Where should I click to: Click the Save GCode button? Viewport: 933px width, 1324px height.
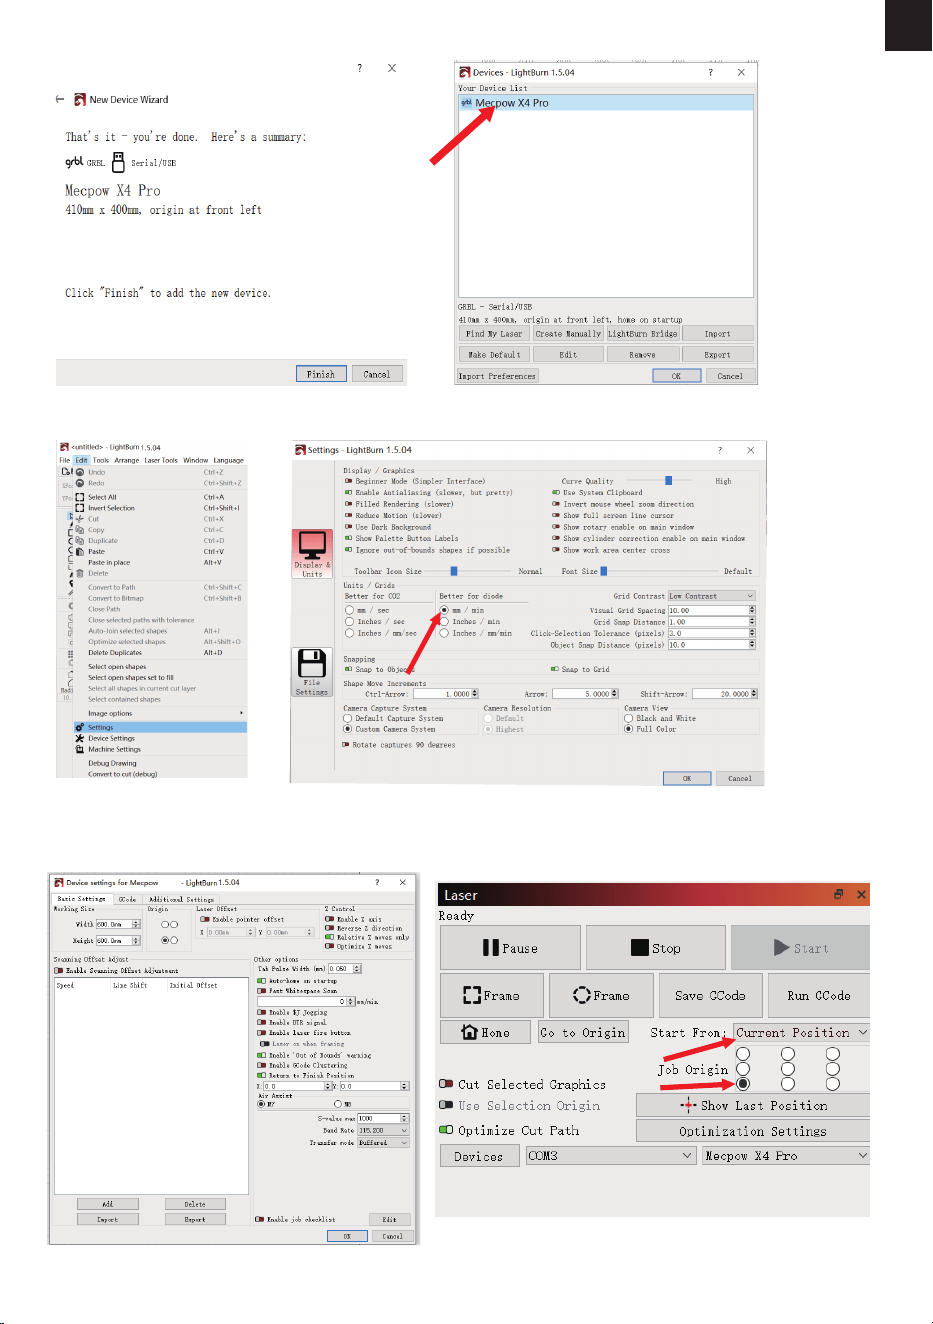tap(710, 996)
